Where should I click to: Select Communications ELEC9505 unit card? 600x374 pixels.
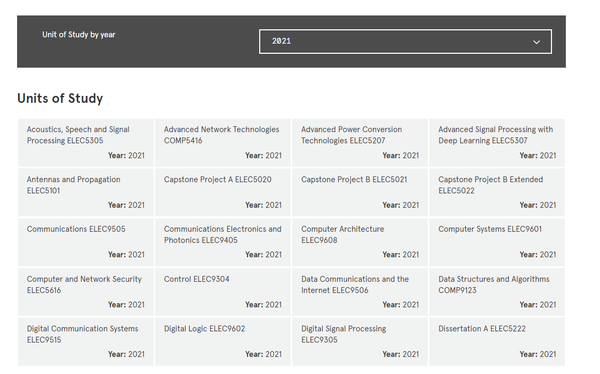click(86, 242)
